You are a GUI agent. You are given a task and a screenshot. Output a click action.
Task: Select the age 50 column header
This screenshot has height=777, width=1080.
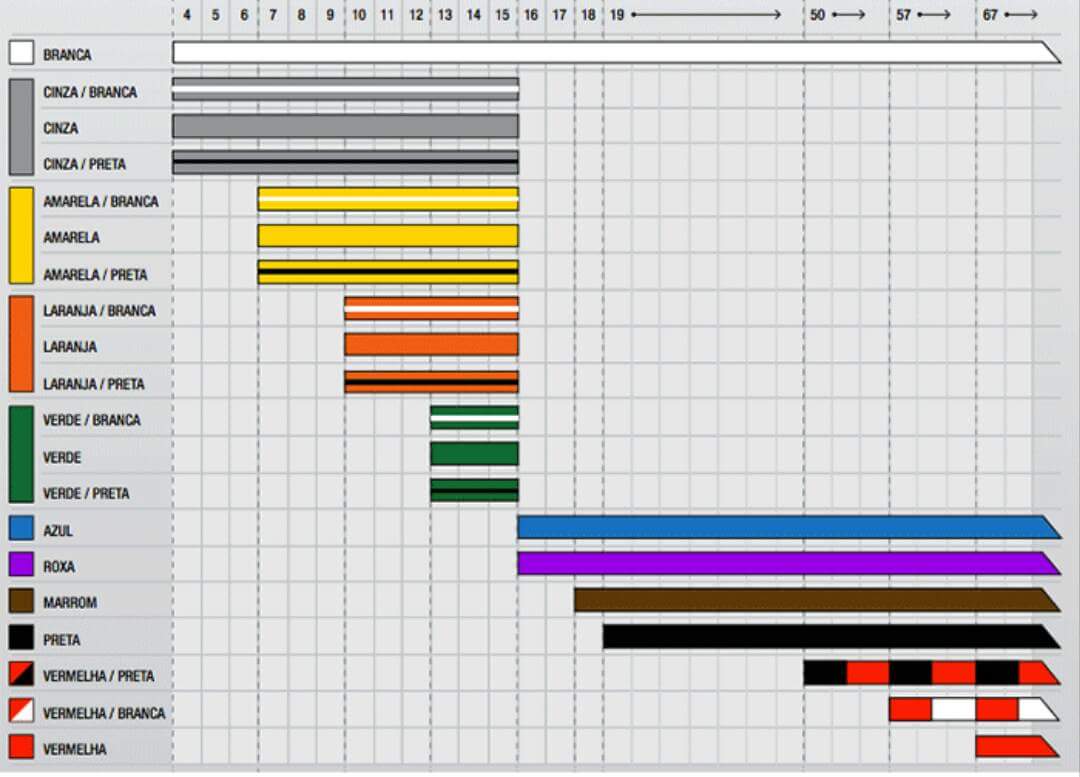pos(818,15)
